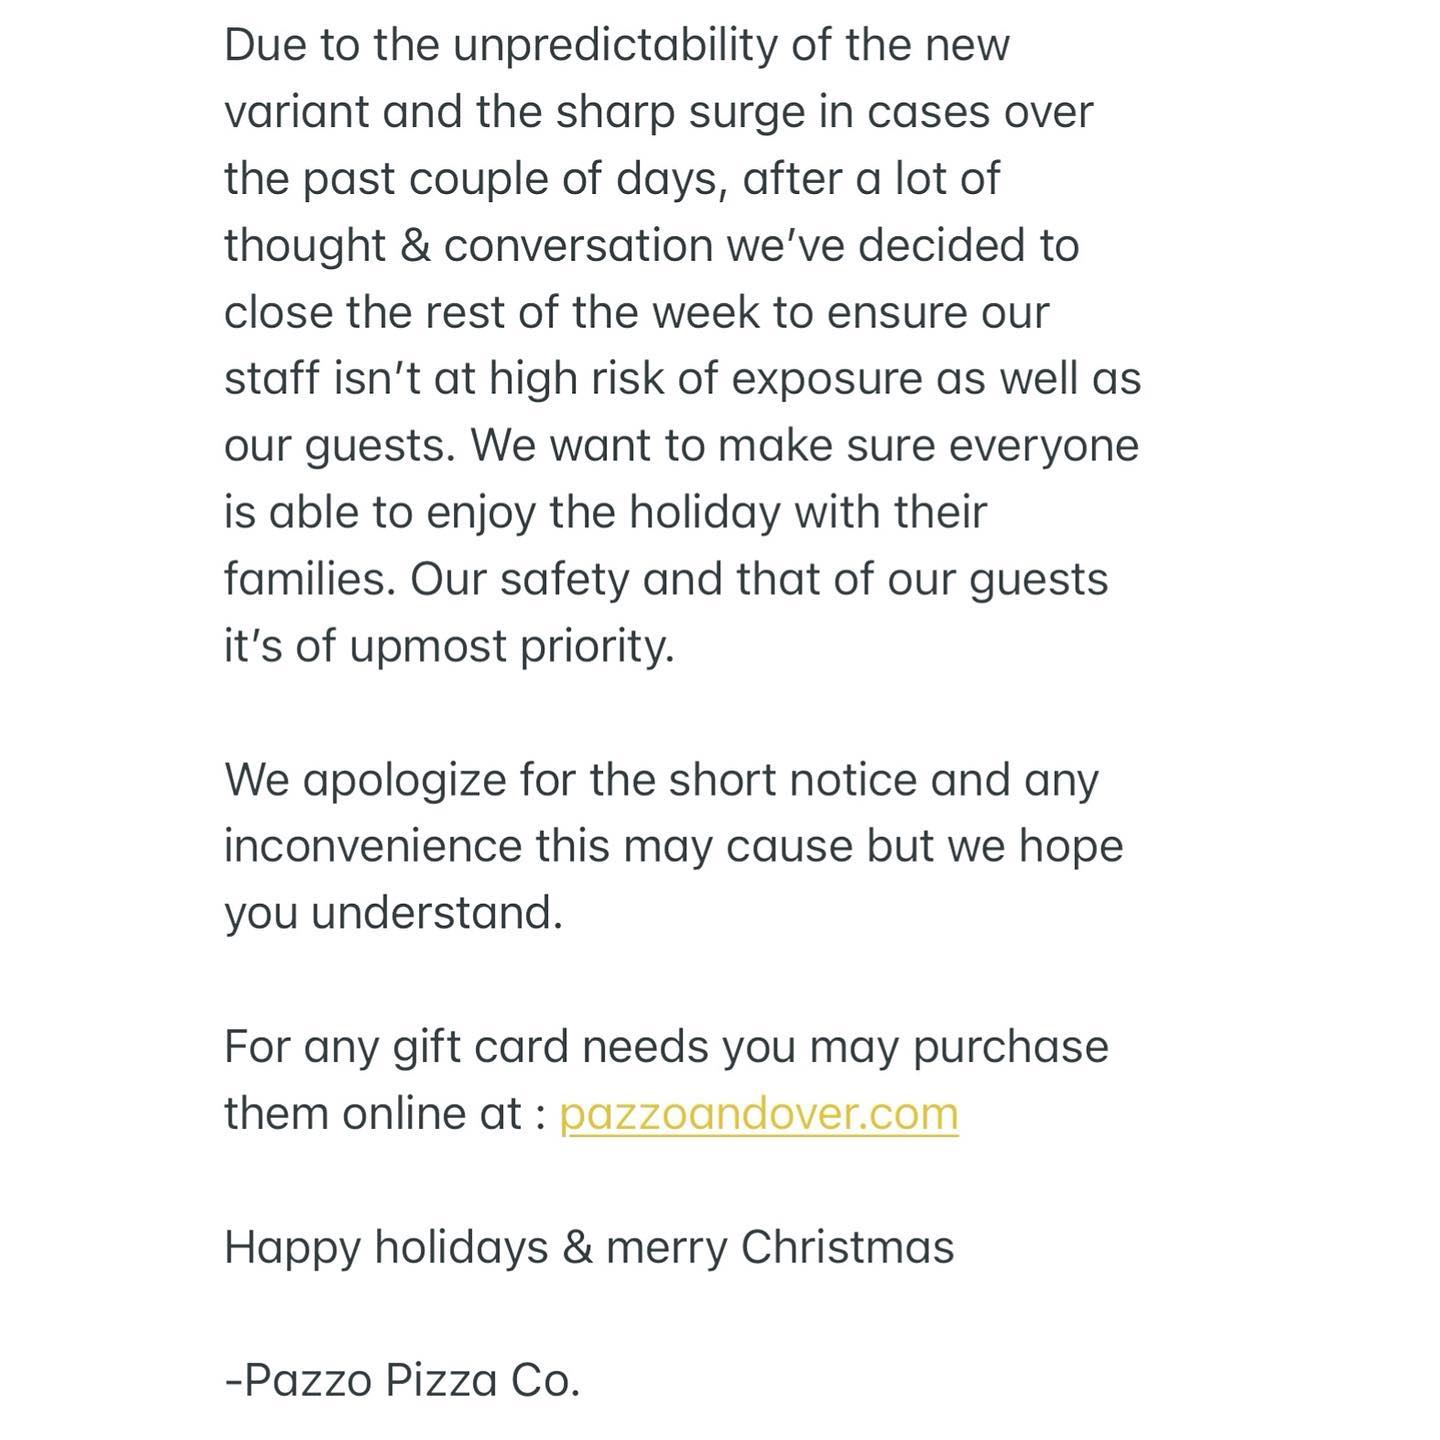
Task: Click the 'Happy holidays & merry Christmas' line
Action: click(x=589, y=1247)
